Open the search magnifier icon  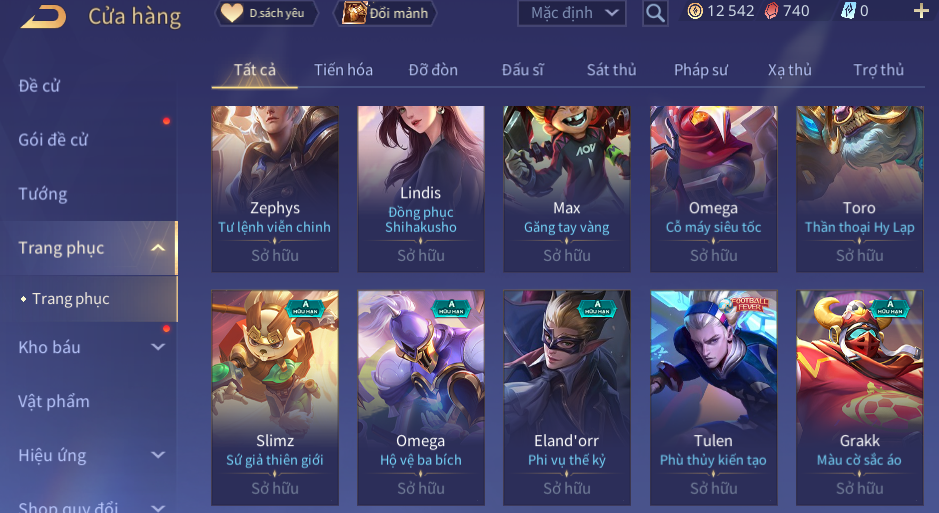pos(655,13)
